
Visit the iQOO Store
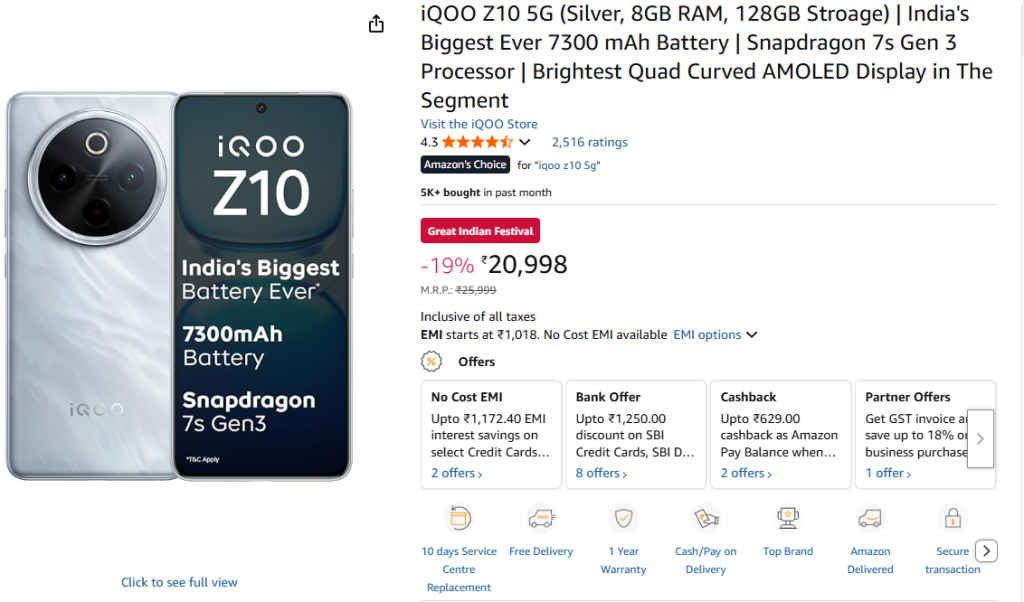click(x=477, y=123)
